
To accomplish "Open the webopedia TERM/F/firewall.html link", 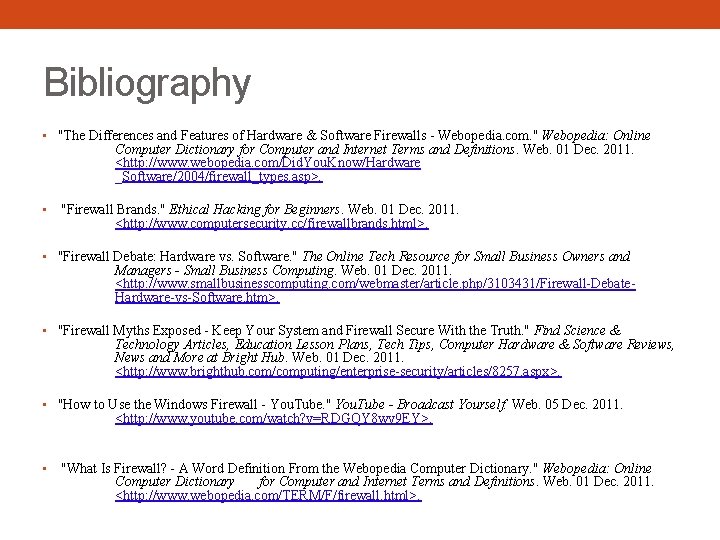I will pyautogui.click(x=268, y=495).
